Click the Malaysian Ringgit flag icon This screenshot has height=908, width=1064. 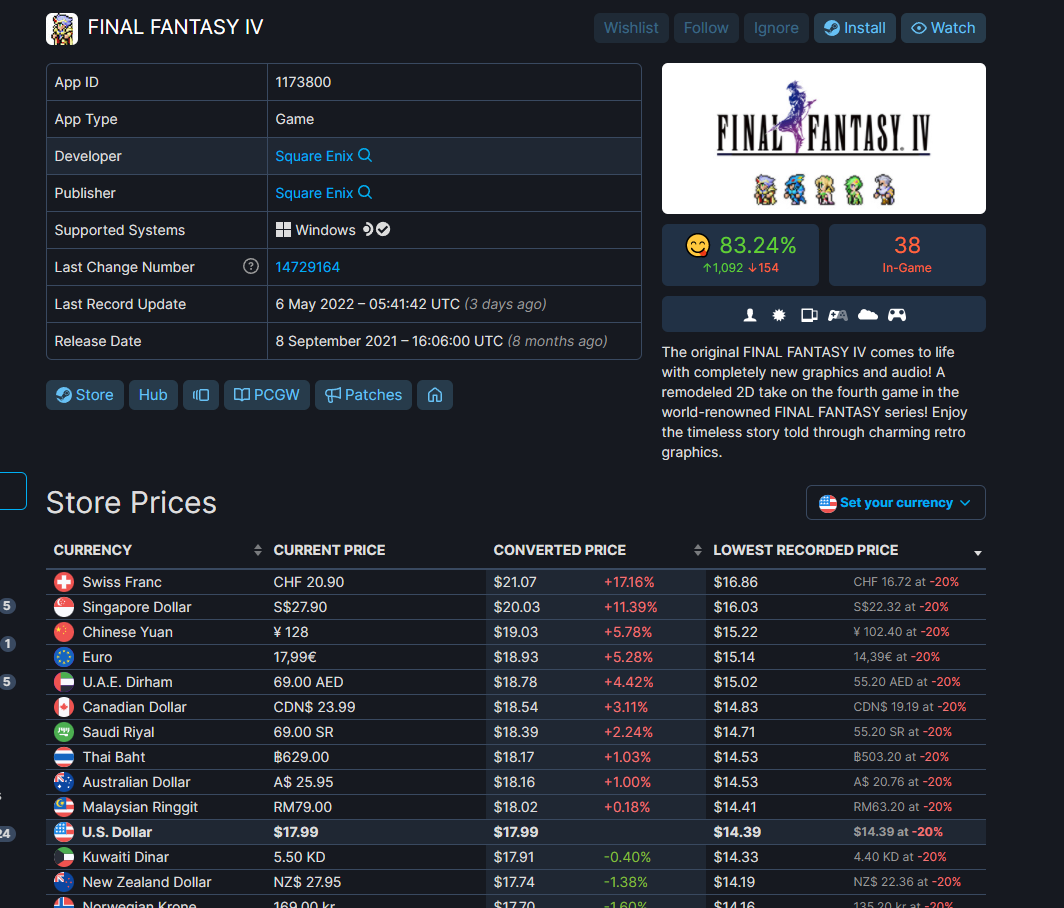[64, 807]
